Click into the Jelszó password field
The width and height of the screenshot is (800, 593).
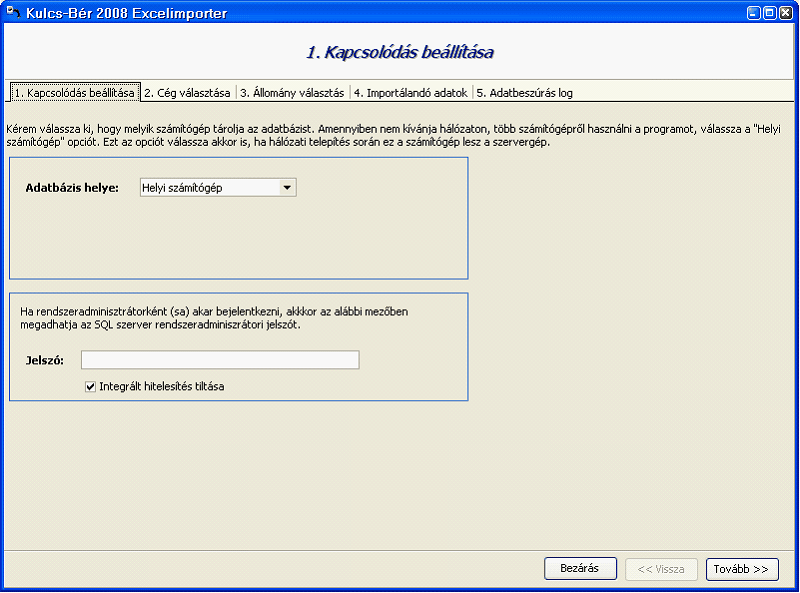click(x=220, y=360)
